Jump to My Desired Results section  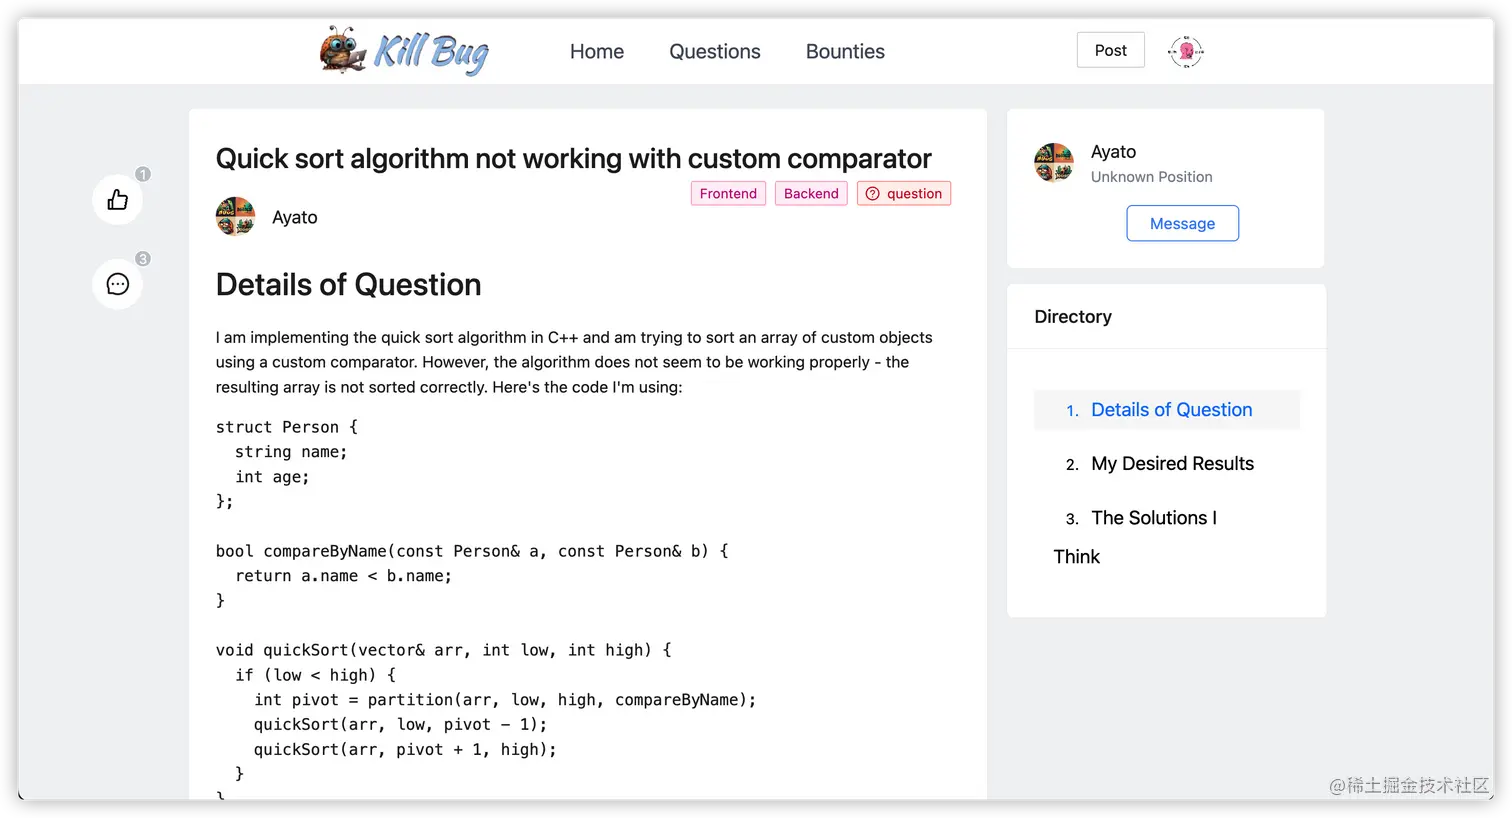[1172, 464]
